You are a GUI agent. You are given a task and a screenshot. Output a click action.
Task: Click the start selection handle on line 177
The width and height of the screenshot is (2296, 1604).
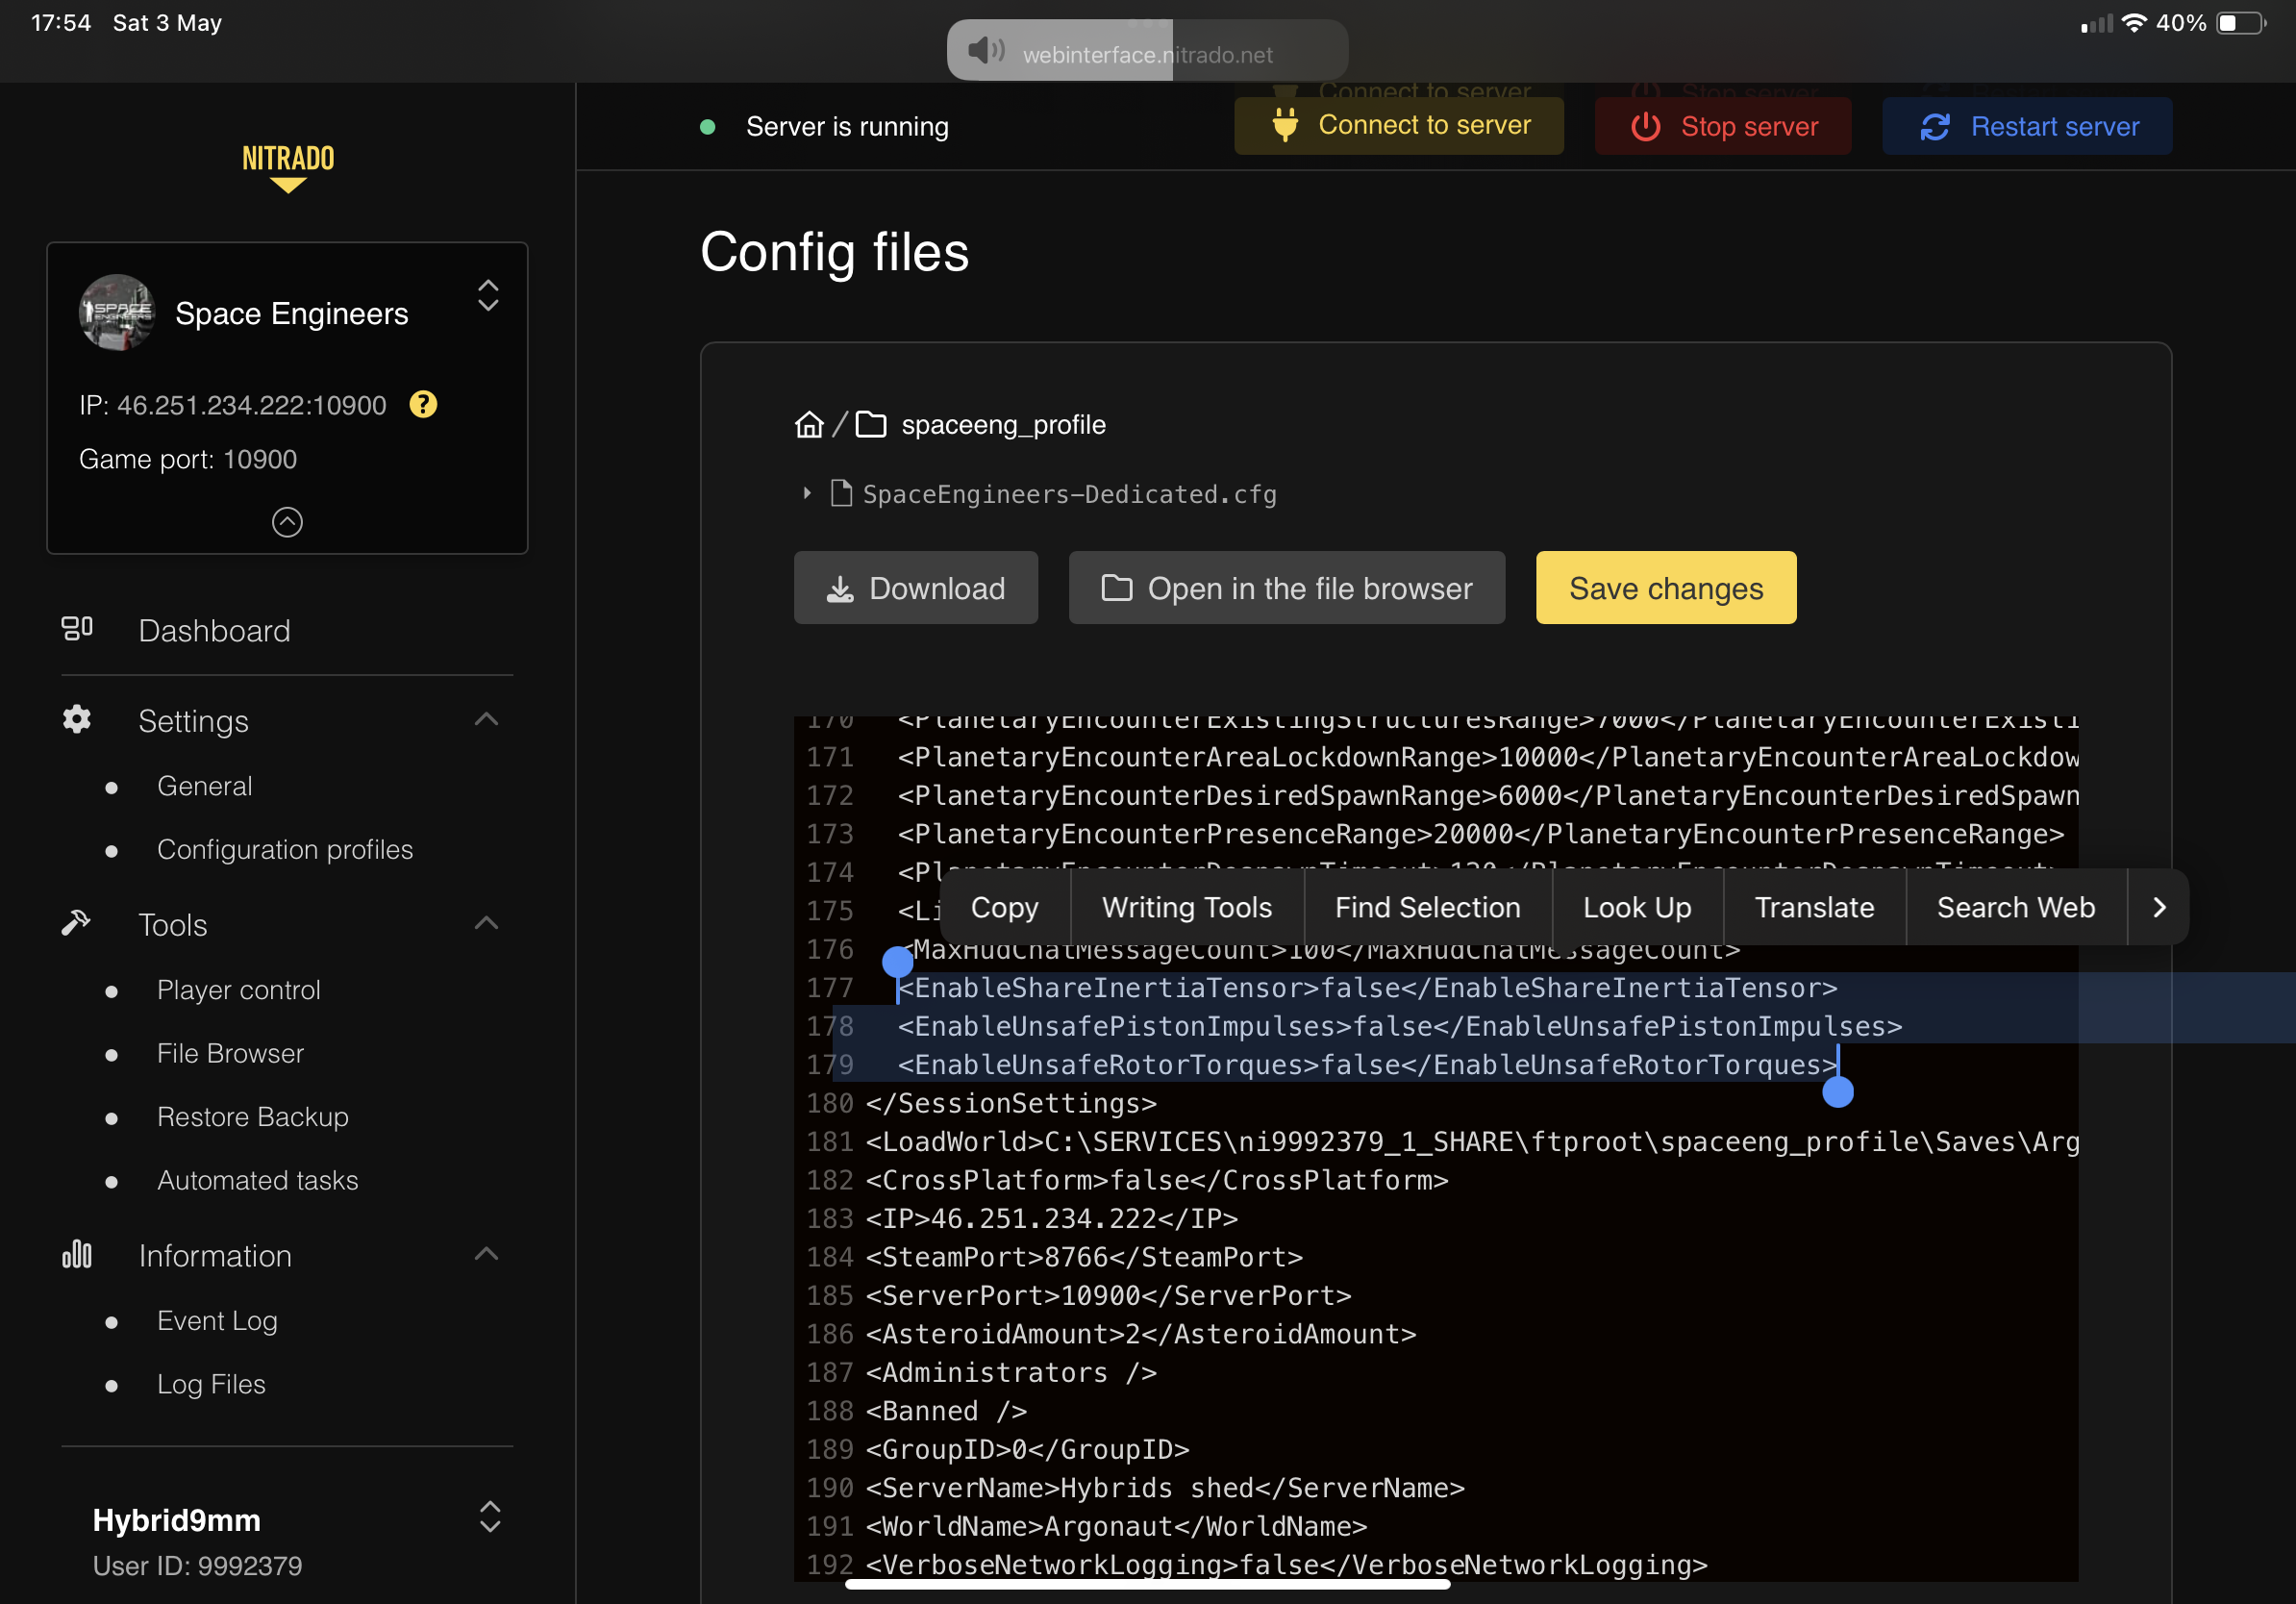click(898, 962)
